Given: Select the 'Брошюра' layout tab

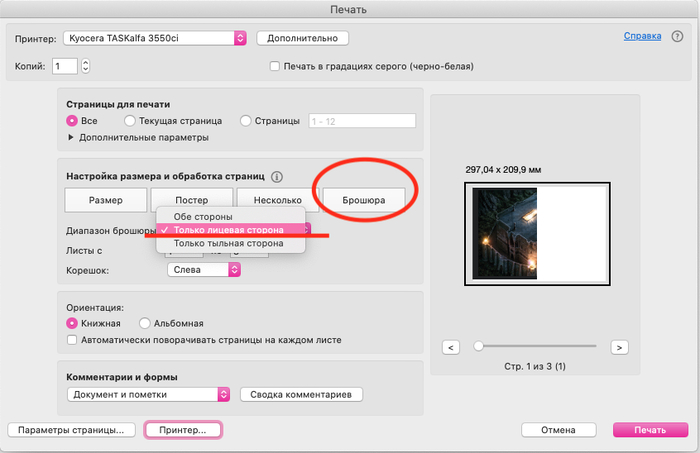Looking at the screenshot, I should point(364,200).
